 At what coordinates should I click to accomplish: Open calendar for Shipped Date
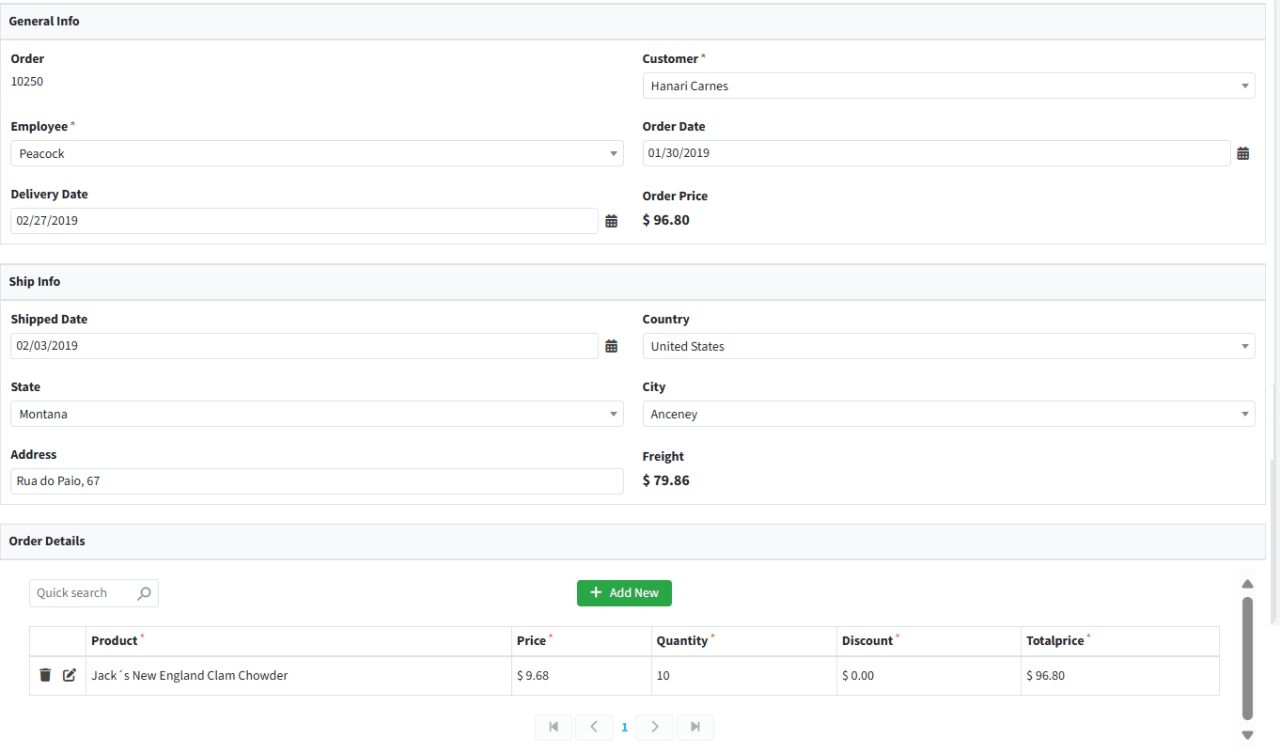(611, 346)
